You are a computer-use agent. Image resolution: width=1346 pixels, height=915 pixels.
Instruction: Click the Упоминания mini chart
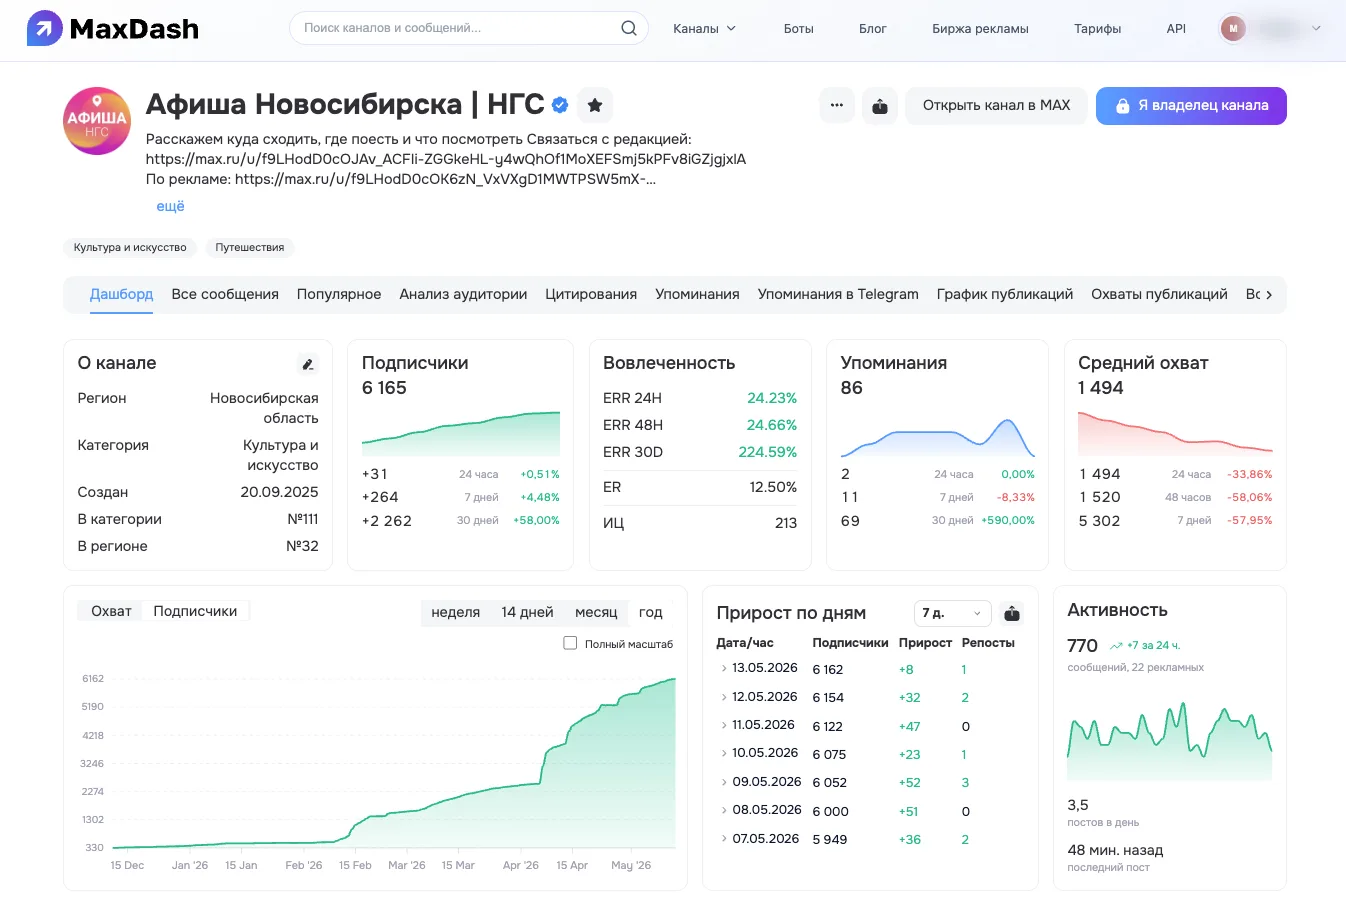[x=938, y=437]
